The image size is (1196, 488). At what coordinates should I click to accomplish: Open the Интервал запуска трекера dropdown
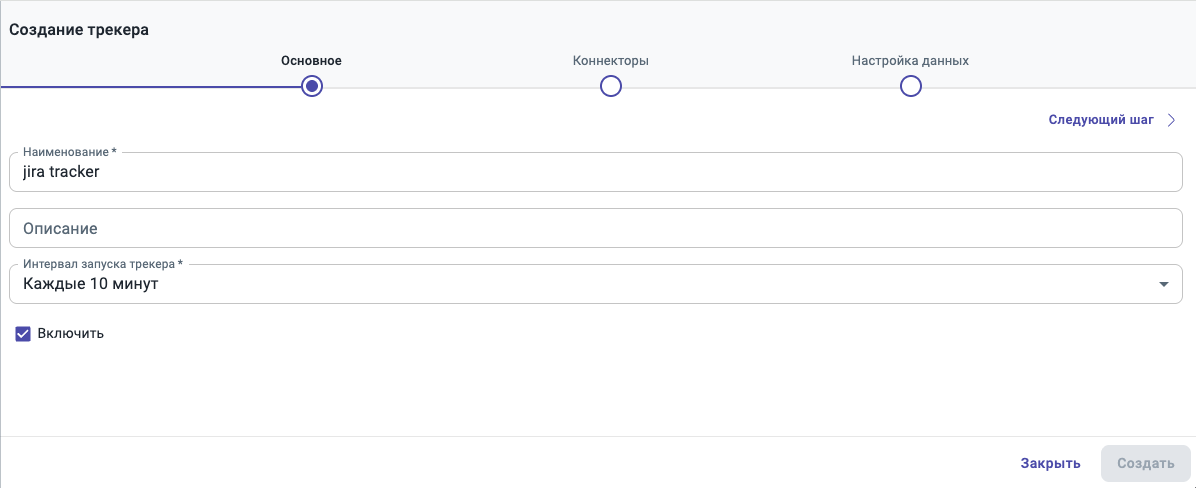click(595, 285)
